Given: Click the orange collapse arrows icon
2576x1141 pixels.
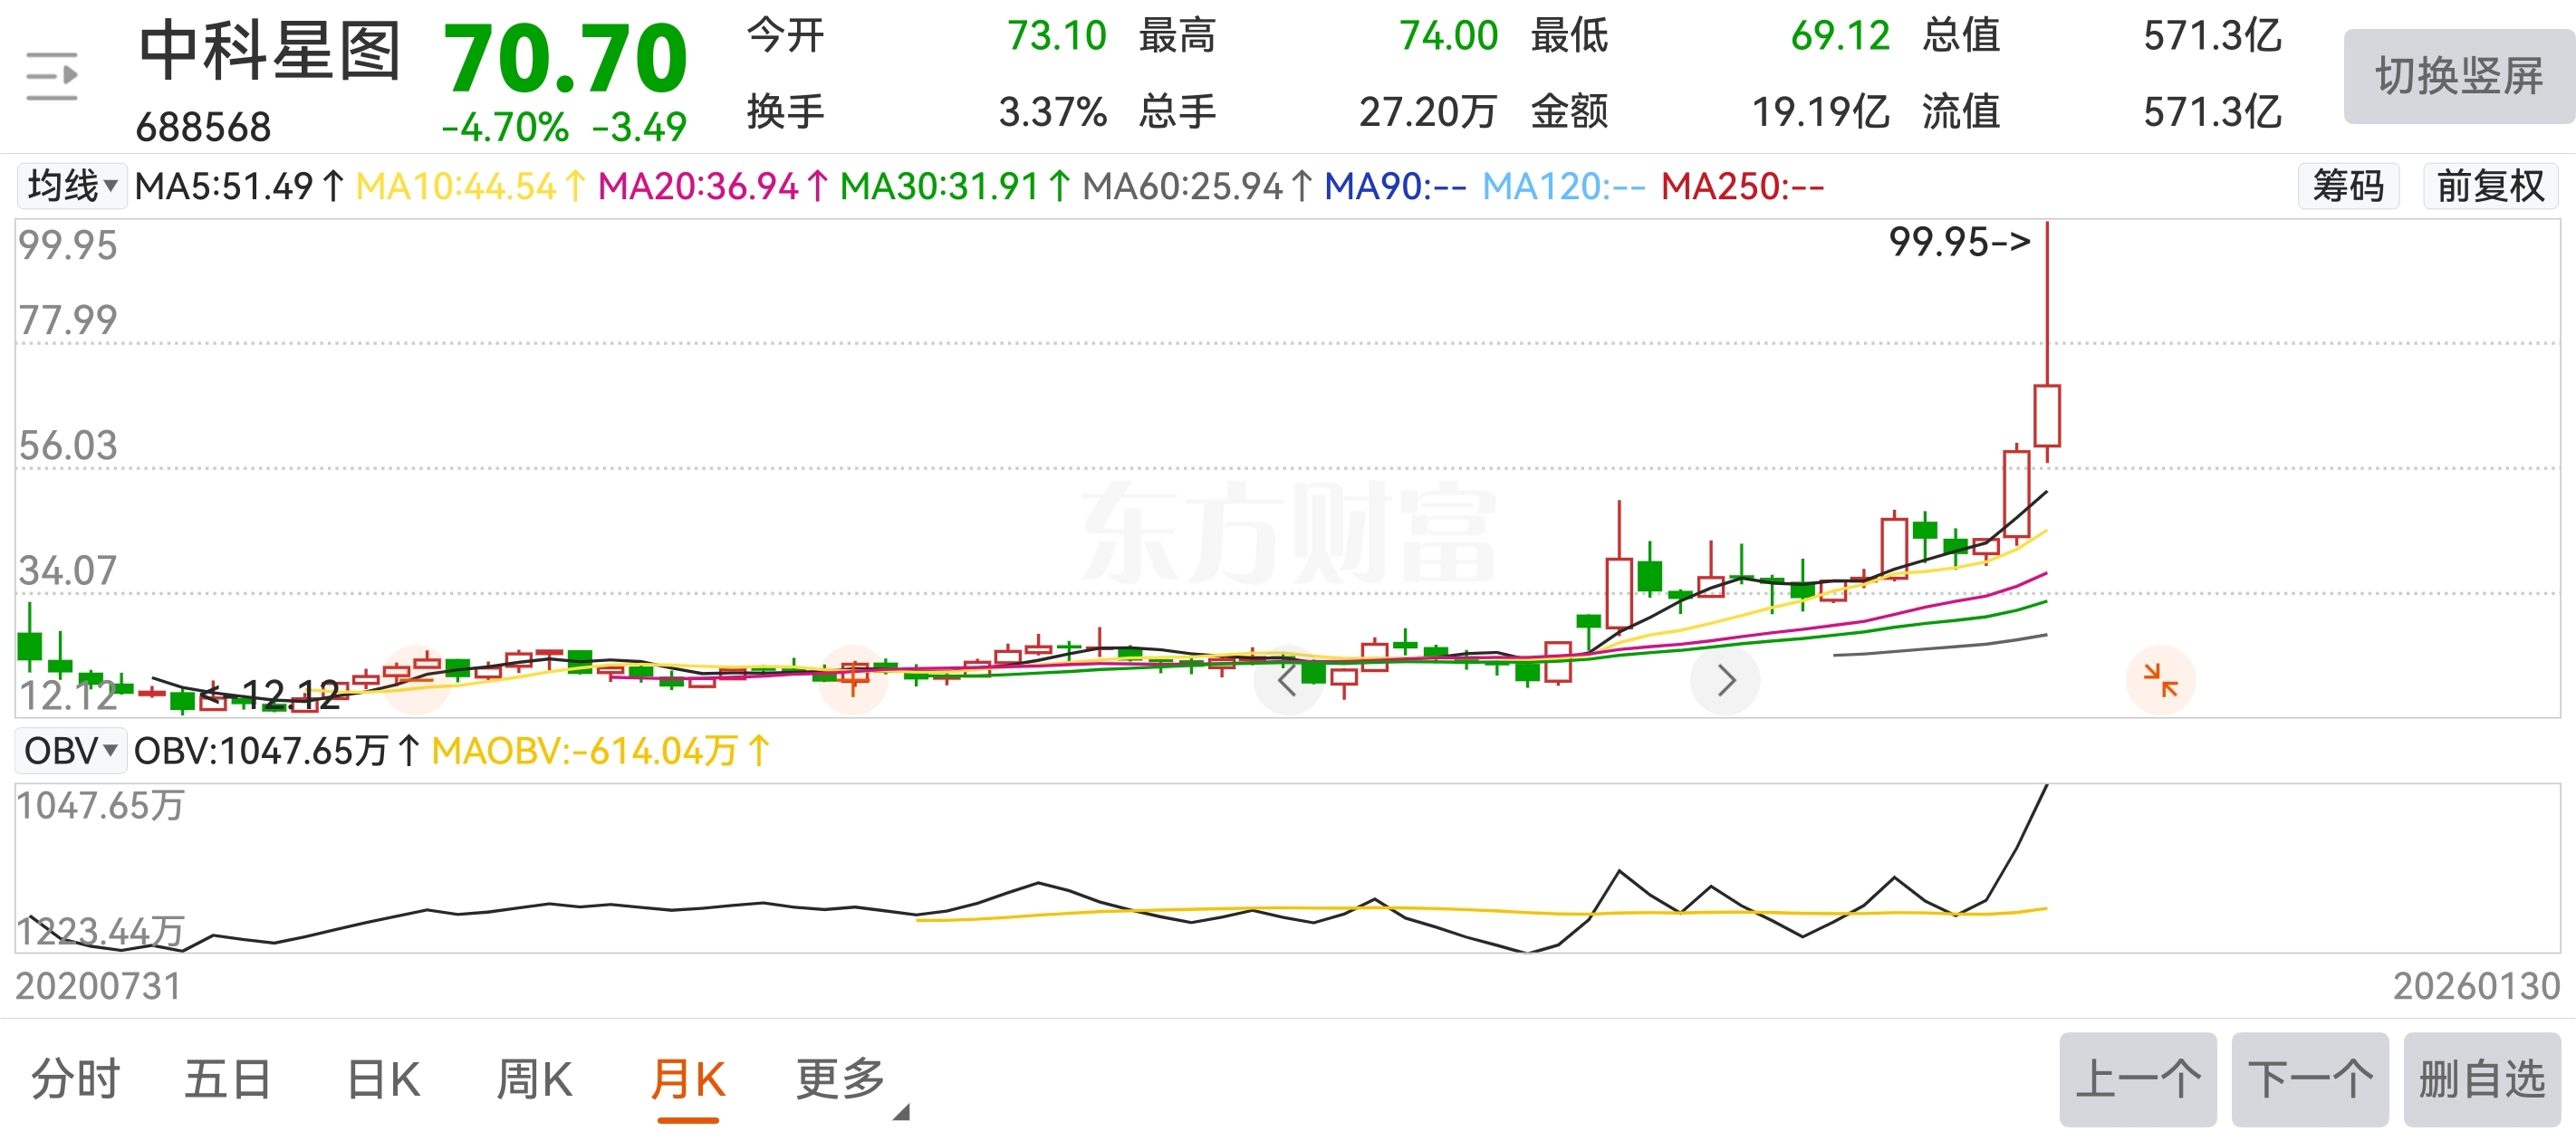Looking at the screenshot, I should click(2160, 681).
